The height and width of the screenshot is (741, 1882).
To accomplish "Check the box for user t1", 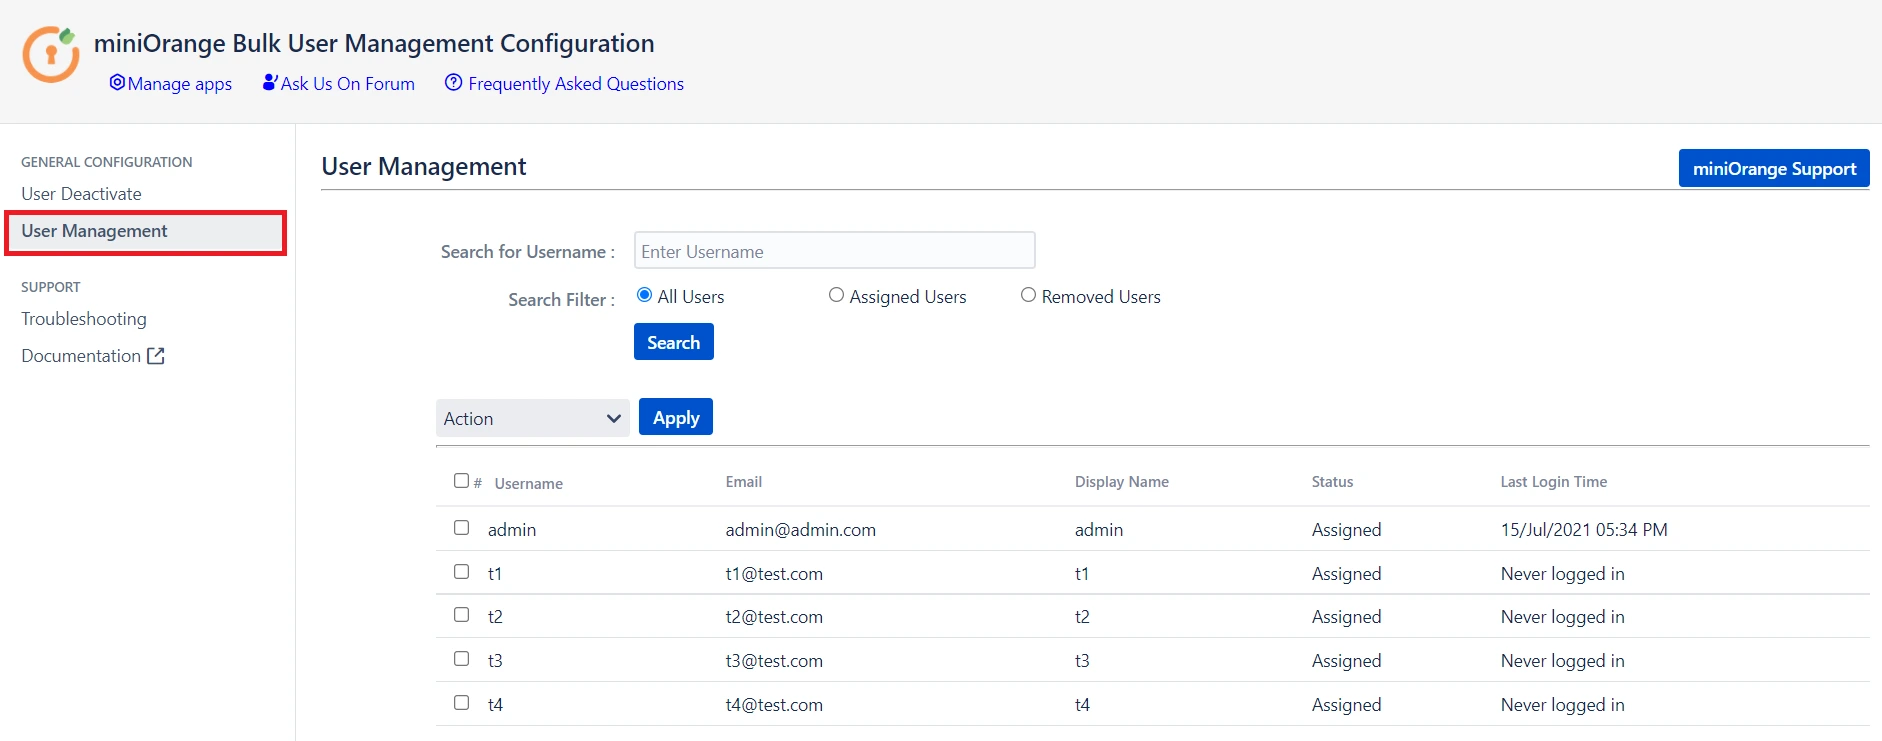I will click(461, 572).
